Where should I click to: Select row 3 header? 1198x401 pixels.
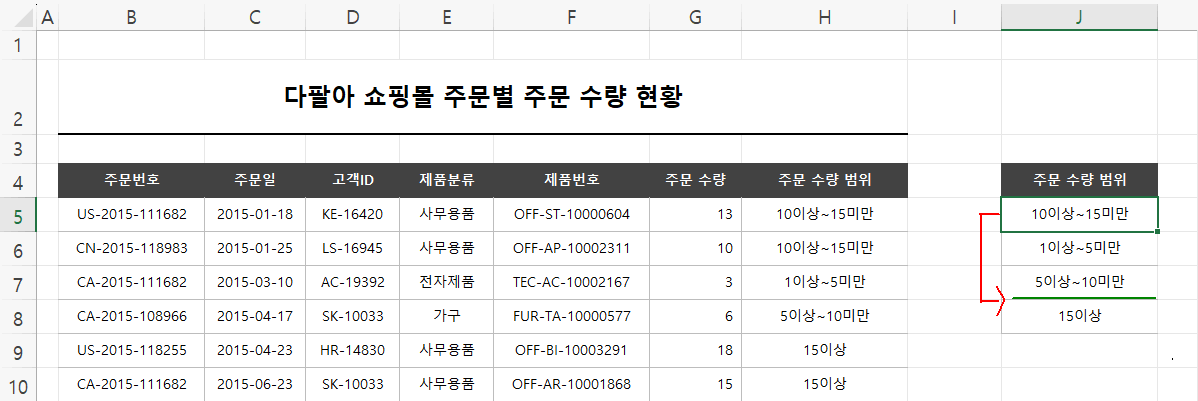click(18, 149)
